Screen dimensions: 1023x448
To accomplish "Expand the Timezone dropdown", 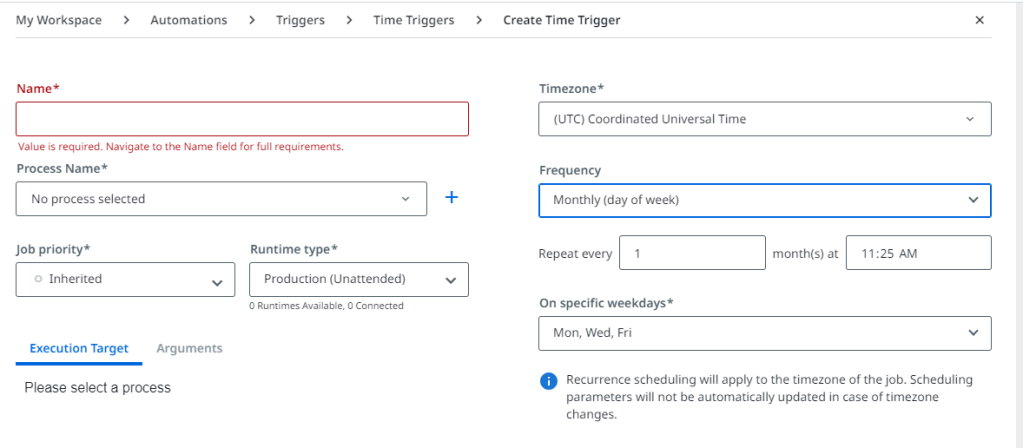I will pyautogui.click(x=765, y=119).
